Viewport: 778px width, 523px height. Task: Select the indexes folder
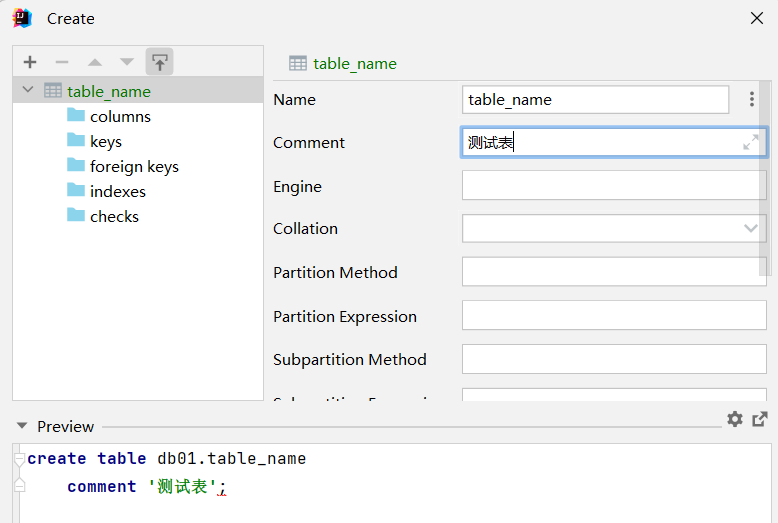tap(117, 191)
